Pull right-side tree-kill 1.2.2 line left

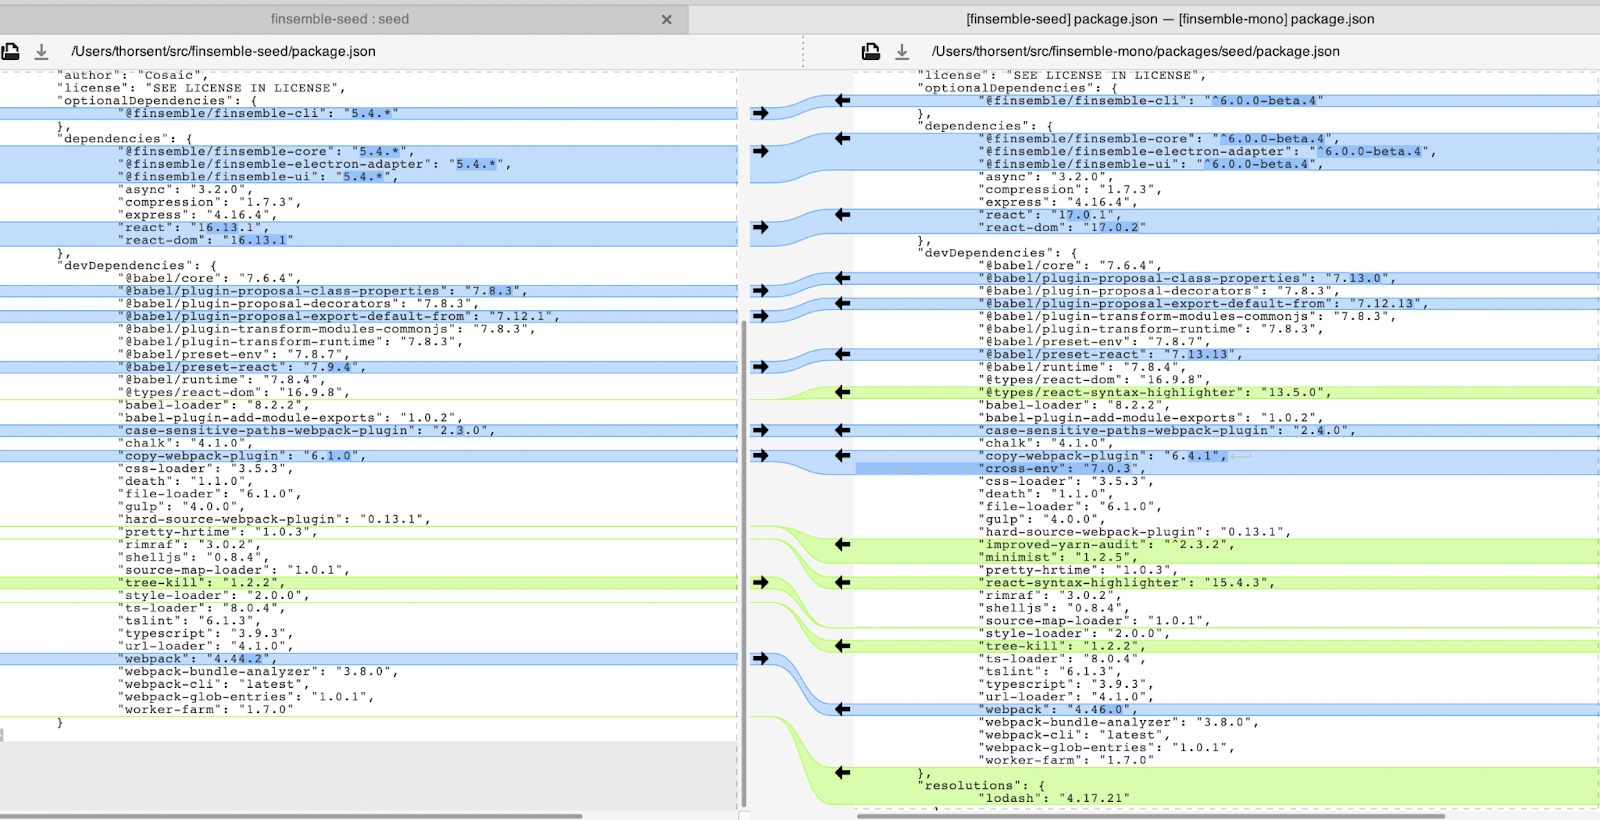click(842, 646)
